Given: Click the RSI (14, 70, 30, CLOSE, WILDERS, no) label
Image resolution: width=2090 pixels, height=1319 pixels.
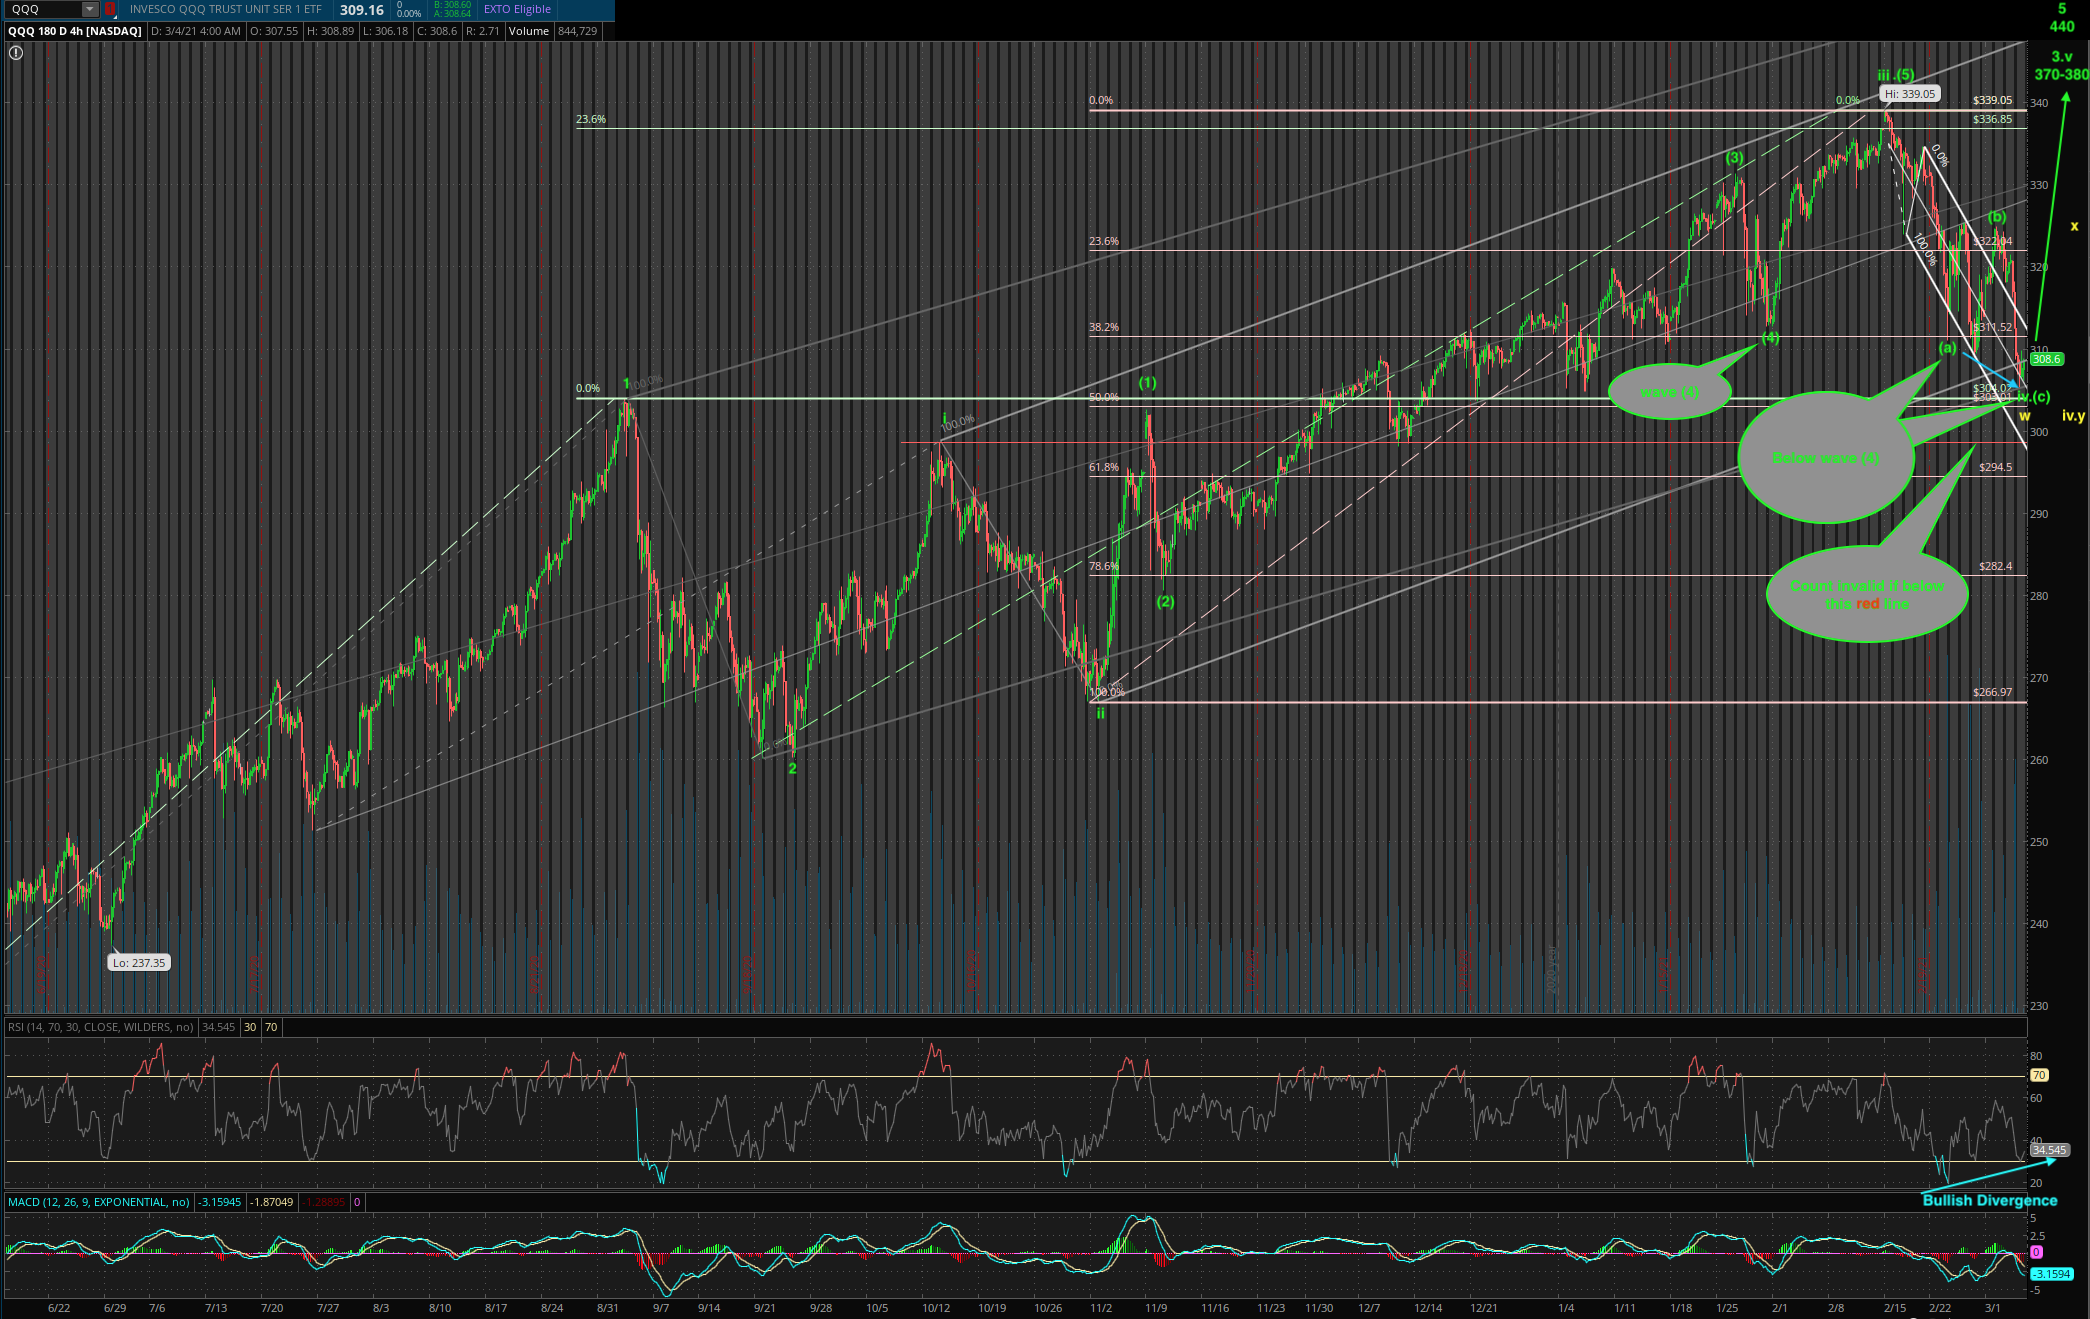Looking at the screenshot, I should [x=101, y=1027].
